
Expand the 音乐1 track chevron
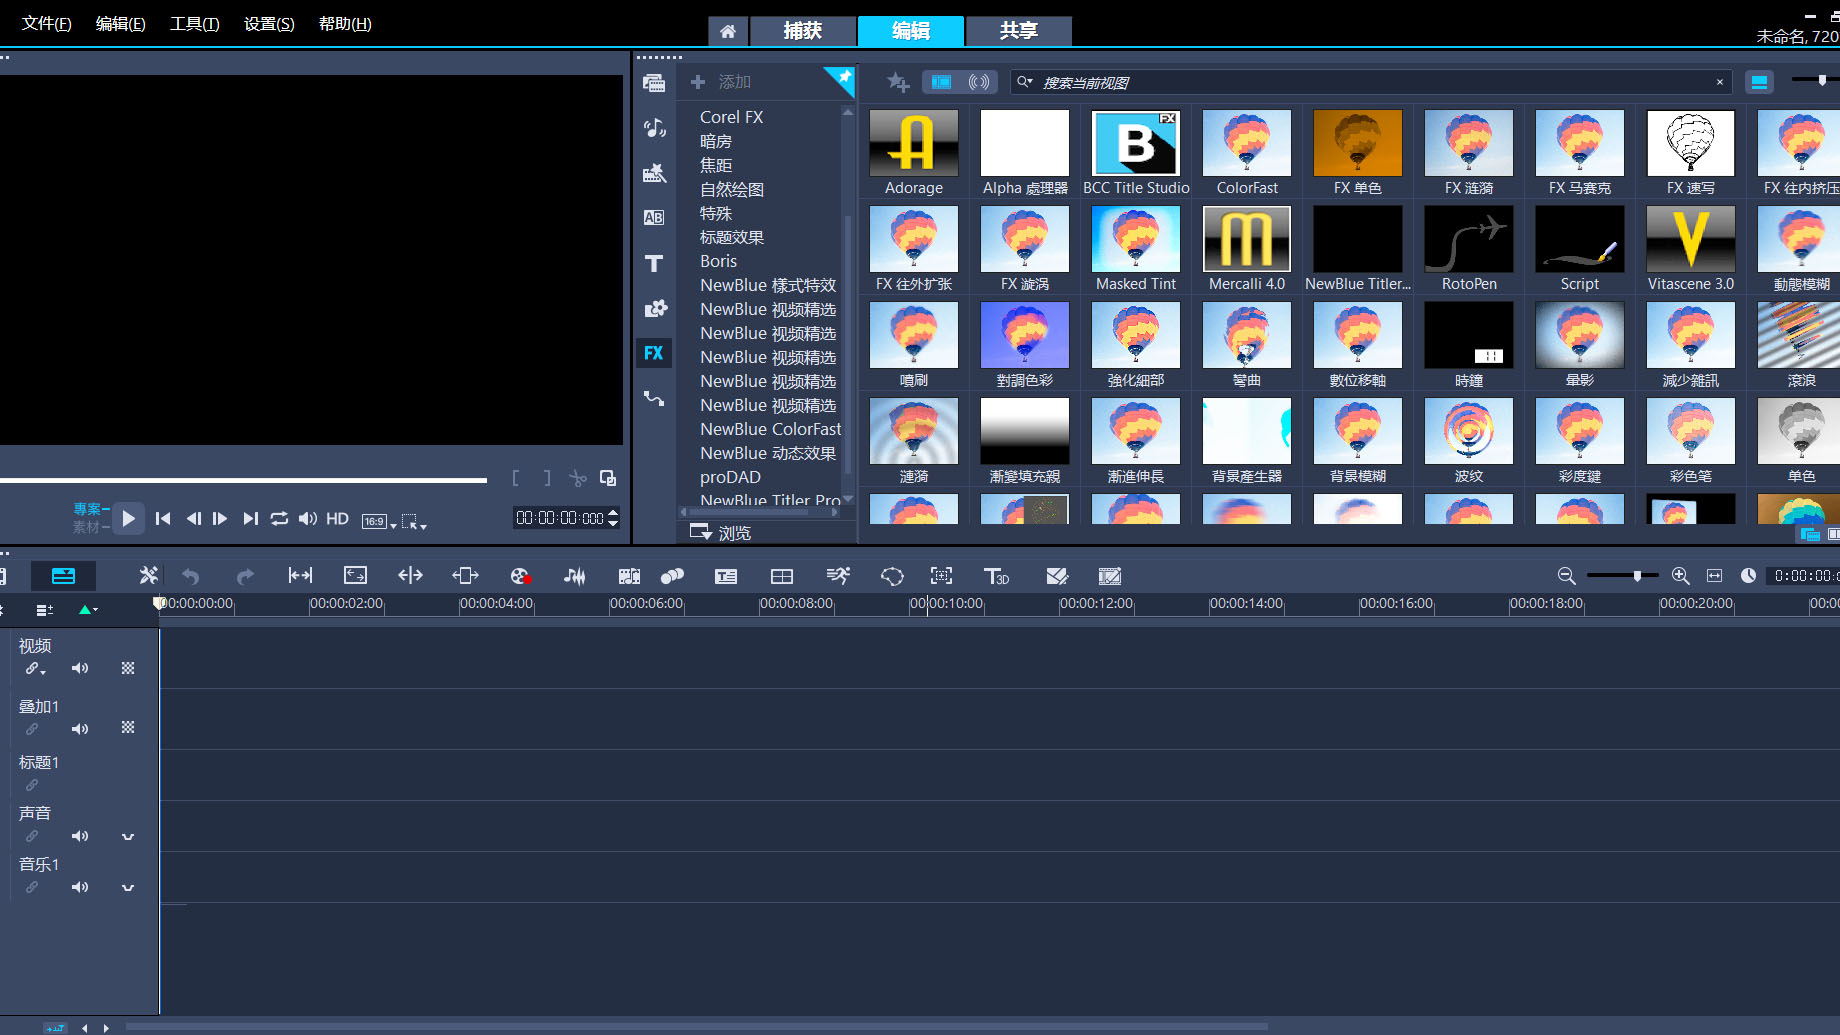[128, 887]
